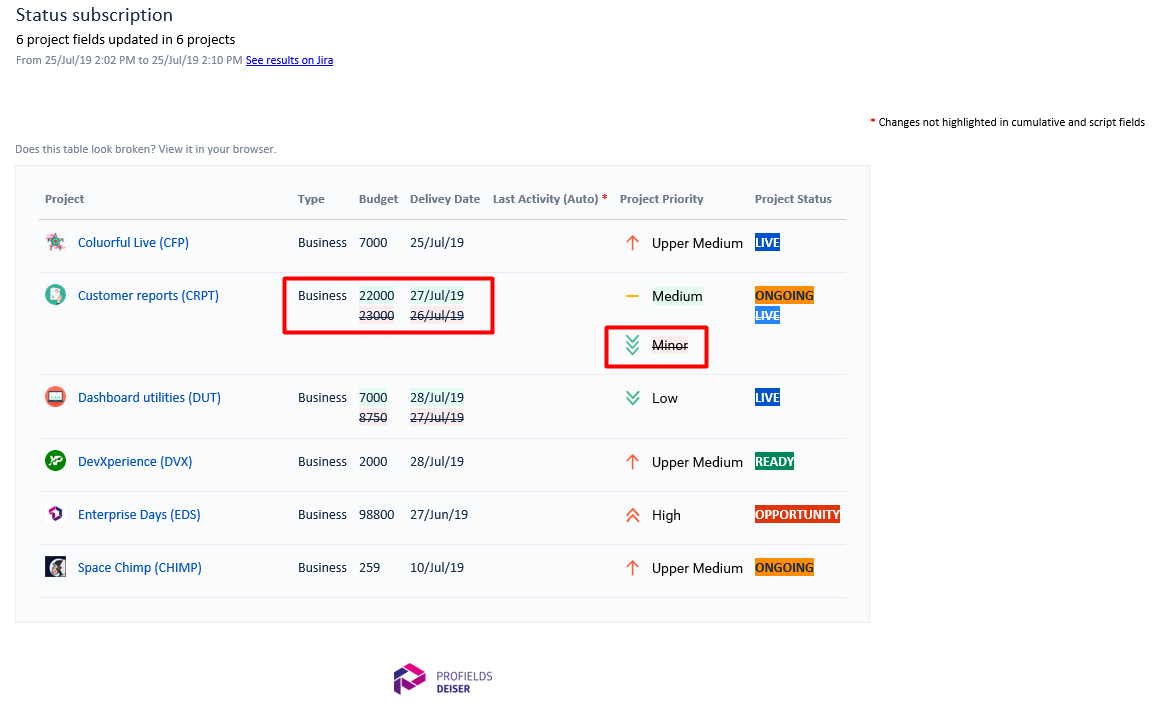Screen dimensions: 1161x709
Task: Click the Medium priority dash icon
Action: 632,296
